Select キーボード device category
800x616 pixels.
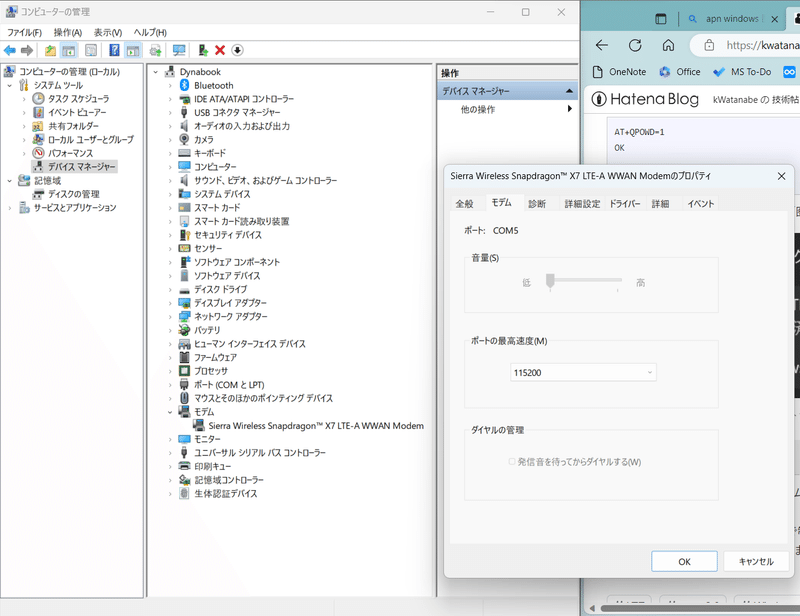pyautogui.click(x=210, y=153)
